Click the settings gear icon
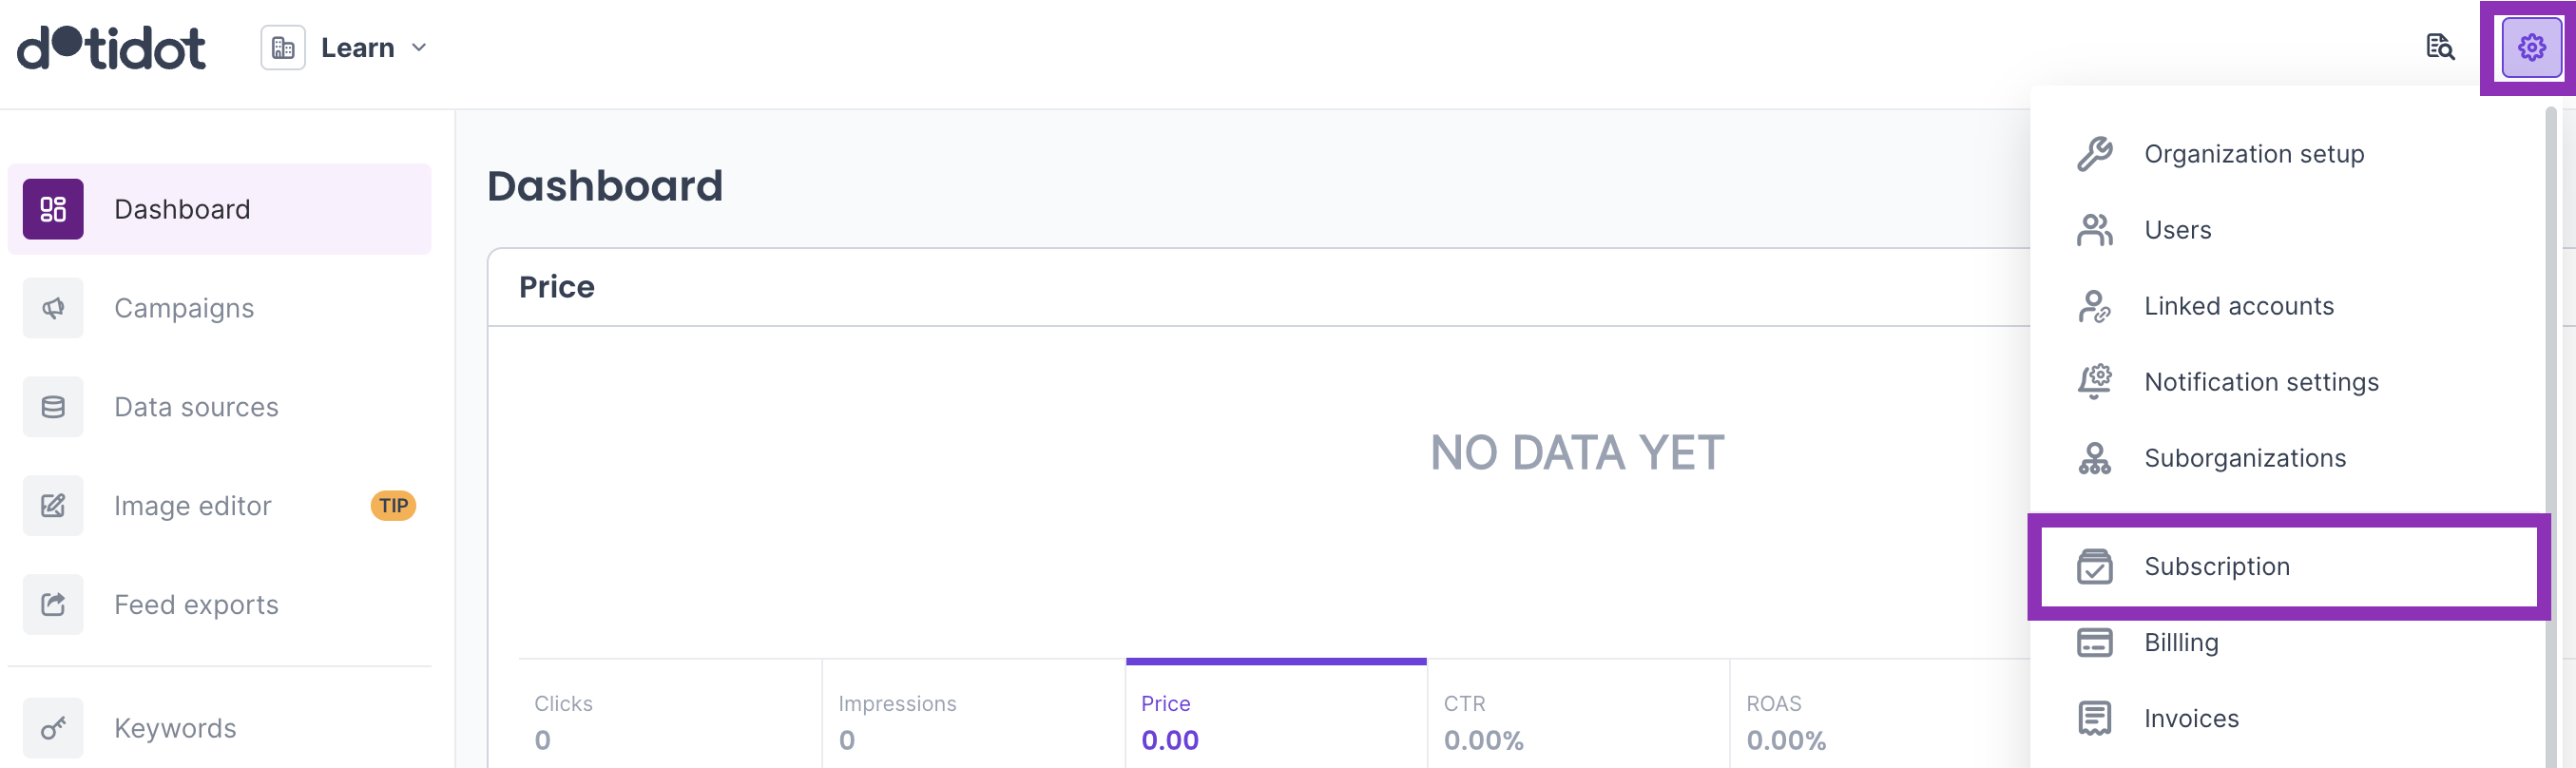Screen dimensions: 2576x768 [2531, 47]
